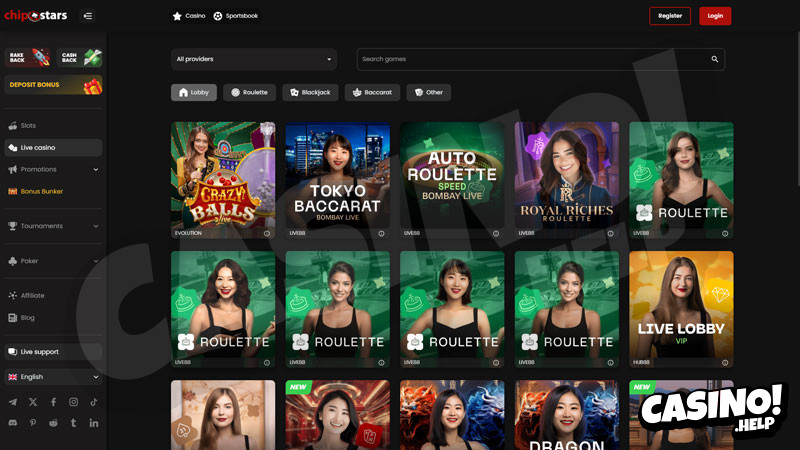Open the Cash Back promo
Screen dimensions: 800x450
pyautogui.click(x=79, y=58)
